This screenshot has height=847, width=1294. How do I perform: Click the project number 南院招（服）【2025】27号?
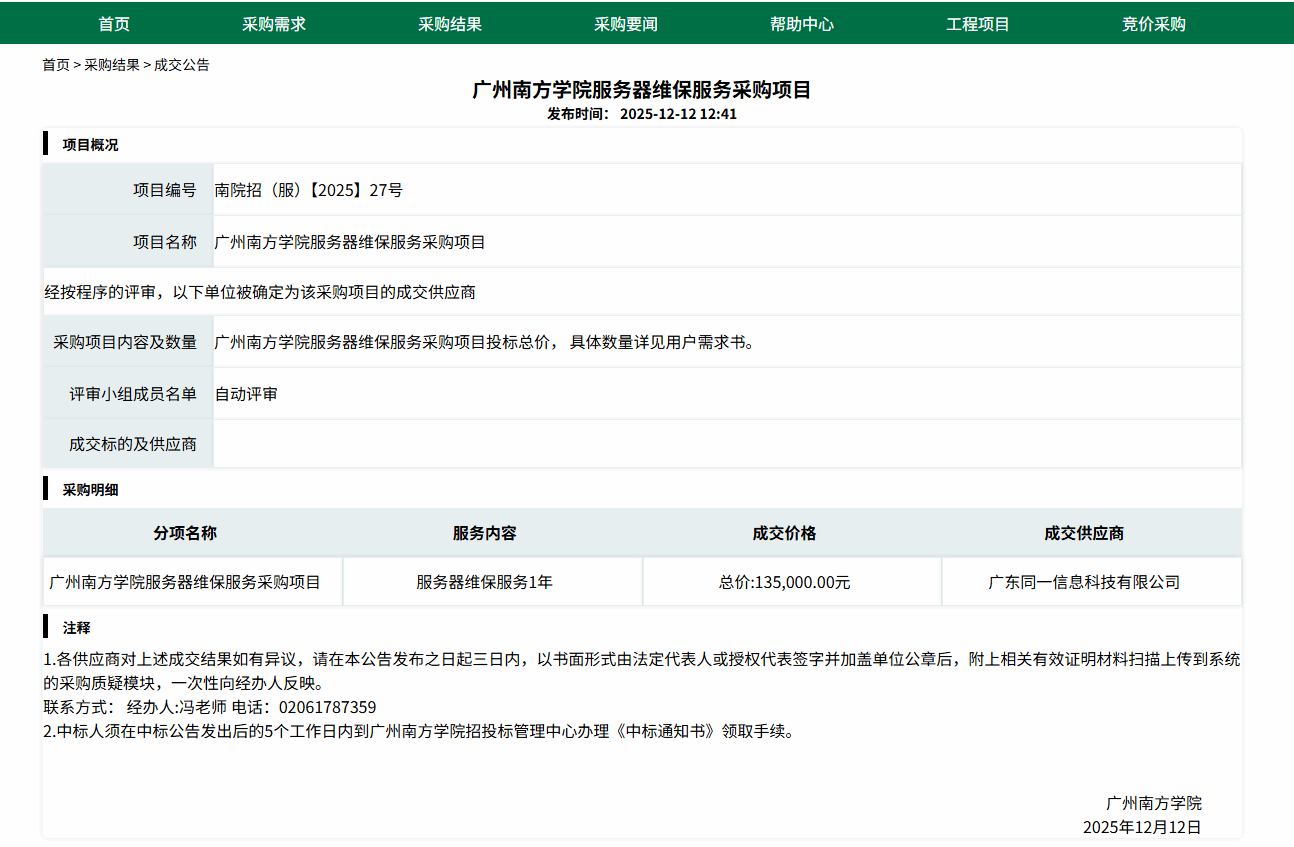[x=308, y=190]
